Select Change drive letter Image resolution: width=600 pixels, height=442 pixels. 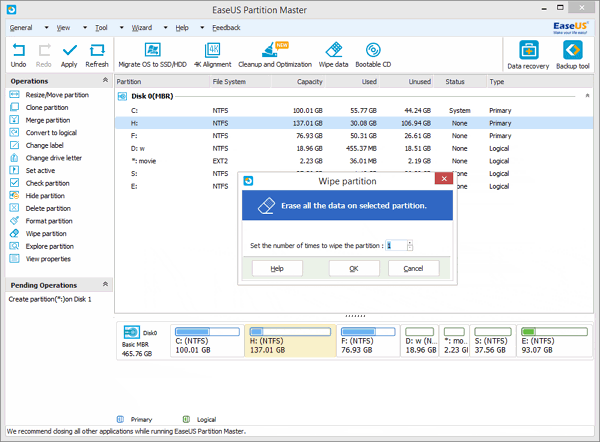54,158
